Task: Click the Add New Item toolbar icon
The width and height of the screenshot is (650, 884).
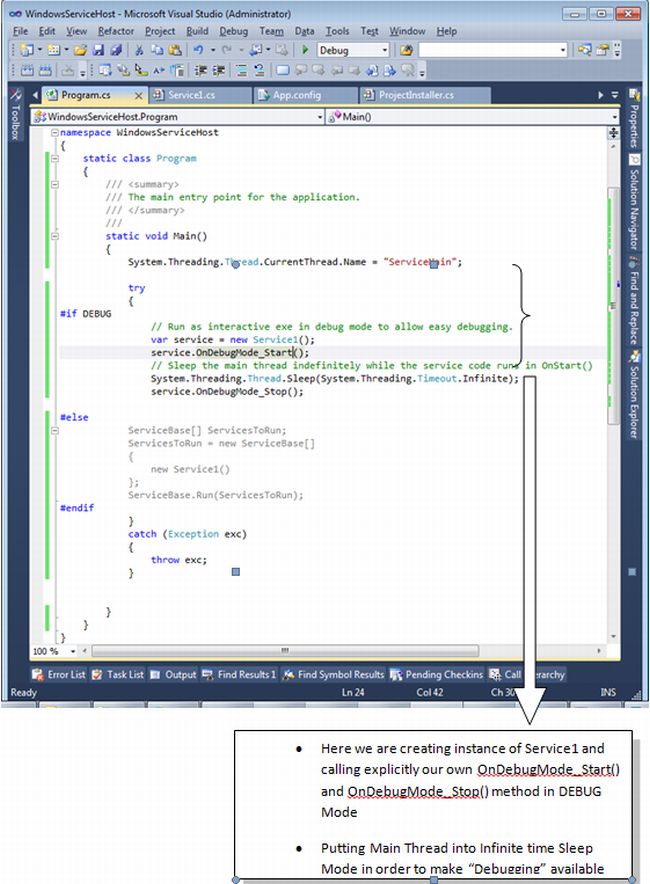Action: 53,50
